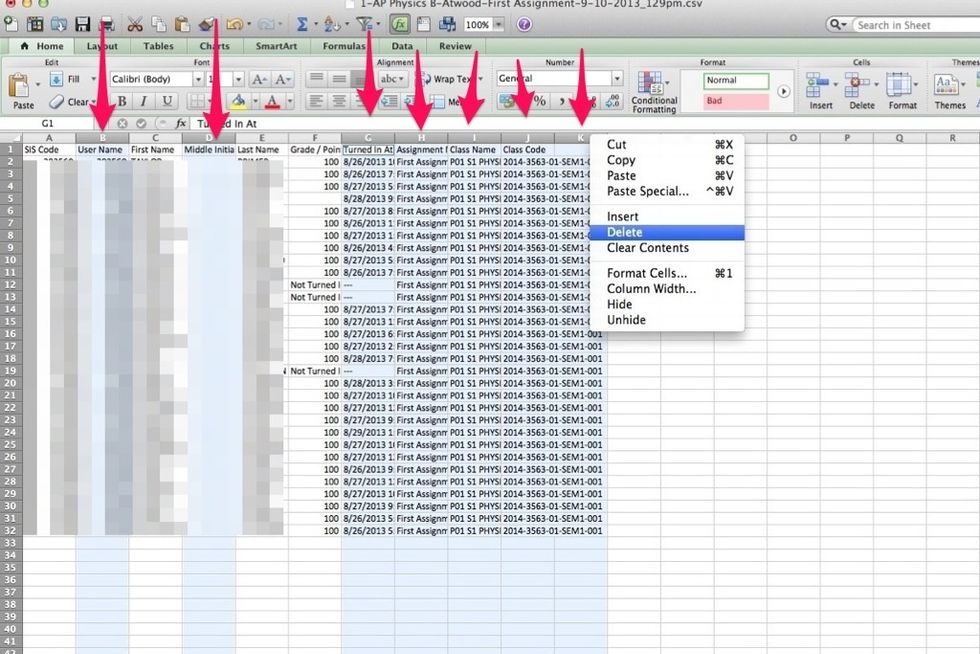This screenshot has width=980, height=654.
Task: Open the zoom level 100% dropdown
Action: coord(488,25)
